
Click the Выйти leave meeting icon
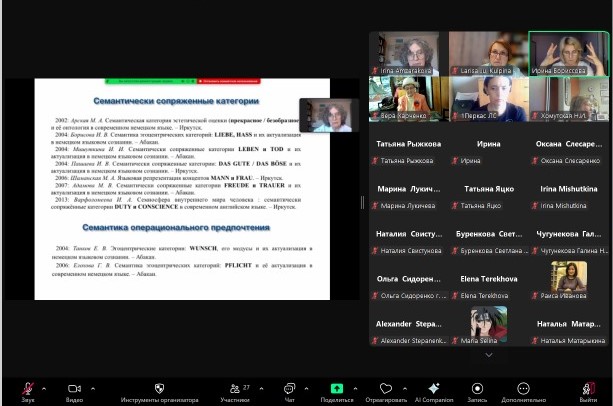point(588,388)
